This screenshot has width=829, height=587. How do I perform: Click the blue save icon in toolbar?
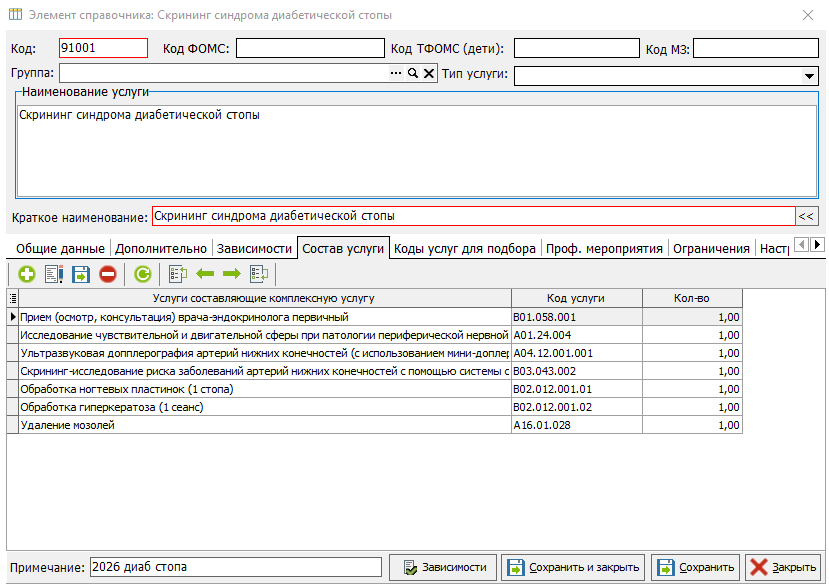click(x=81, y=274)
